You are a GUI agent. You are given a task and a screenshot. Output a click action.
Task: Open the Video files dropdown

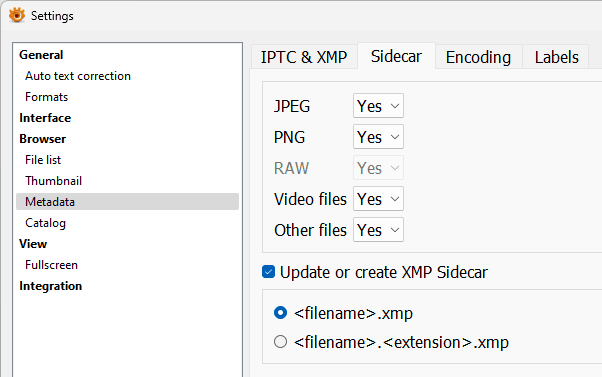pos(378,199)
